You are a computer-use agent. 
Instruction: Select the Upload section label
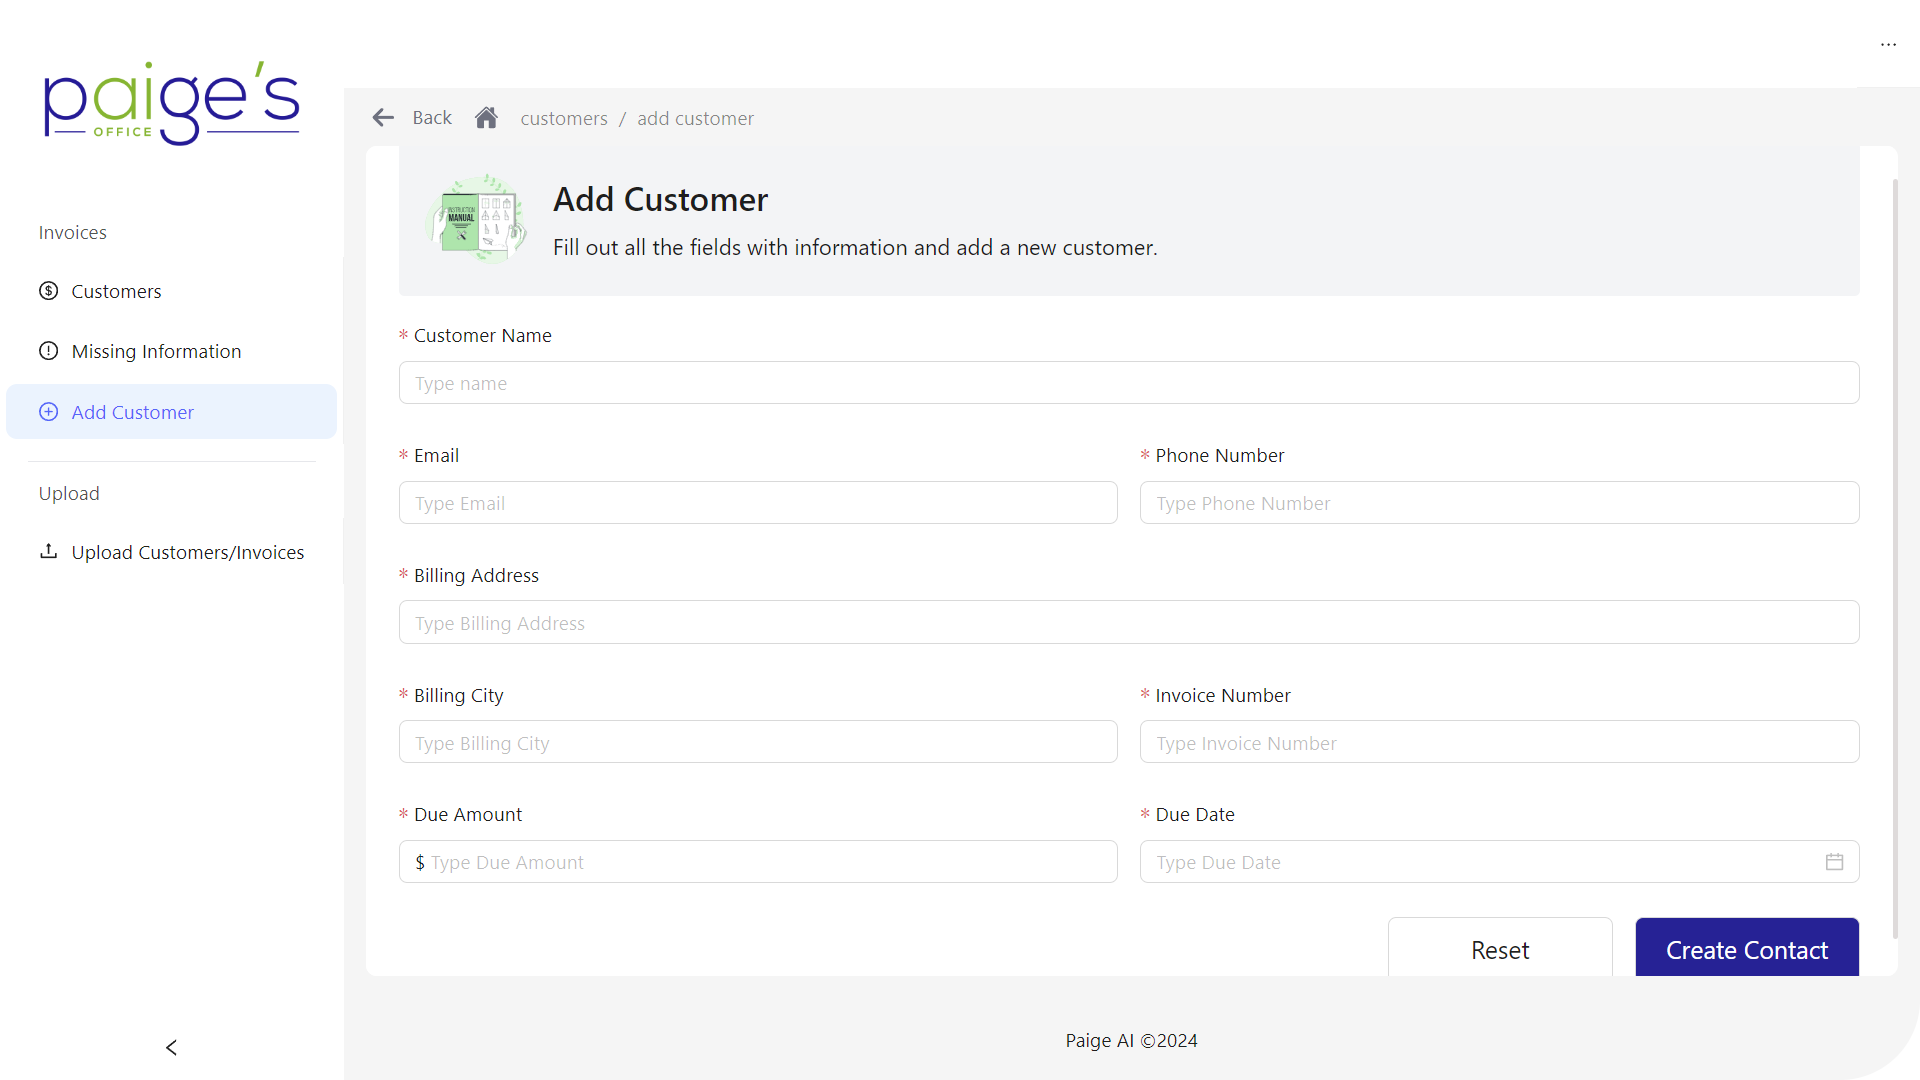tap(69, 493)
